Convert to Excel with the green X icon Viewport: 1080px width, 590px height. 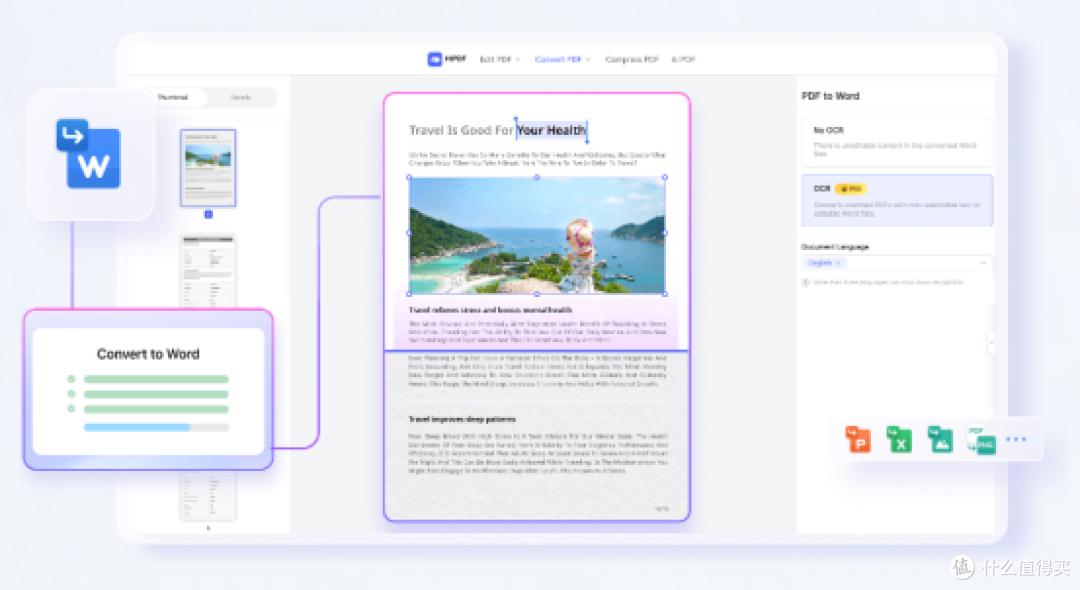(899, 439)
